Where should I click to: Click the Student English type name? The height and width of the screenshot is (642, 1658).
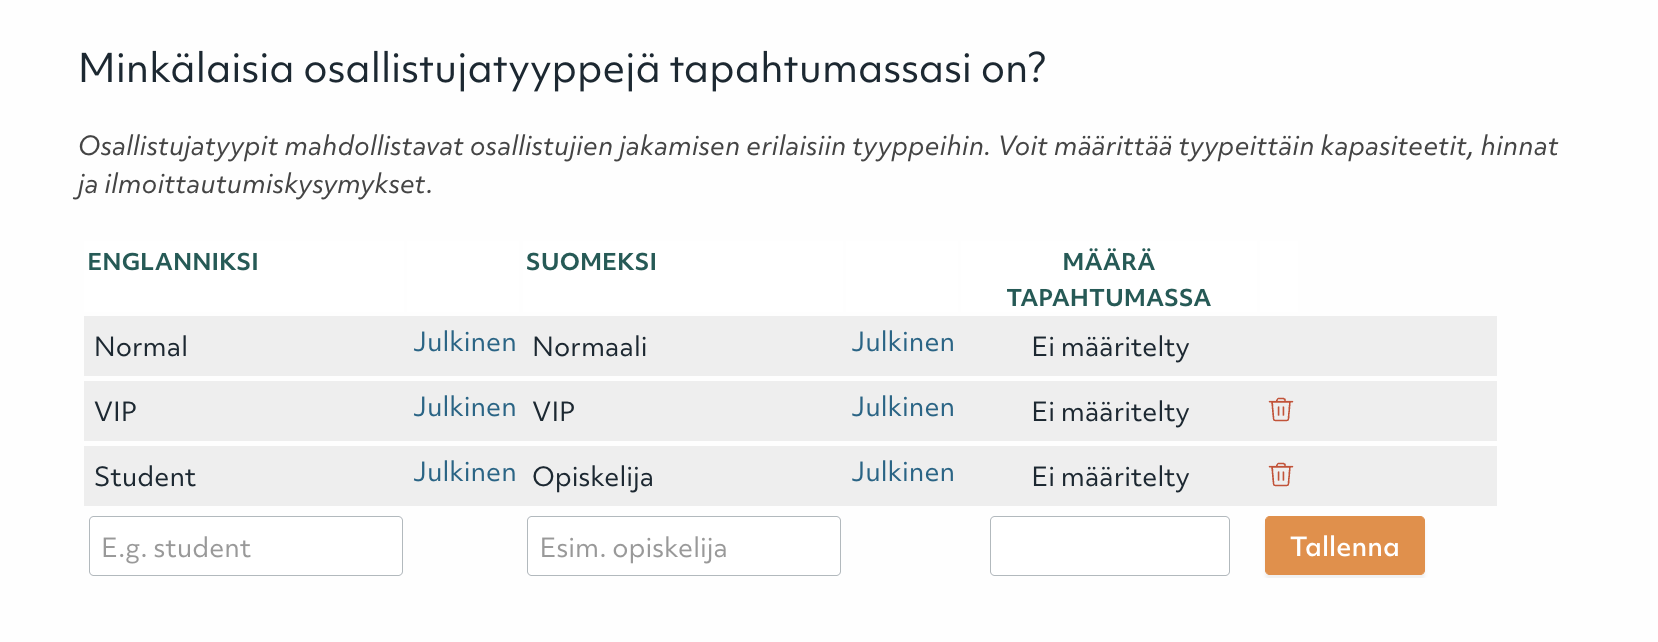145,477
